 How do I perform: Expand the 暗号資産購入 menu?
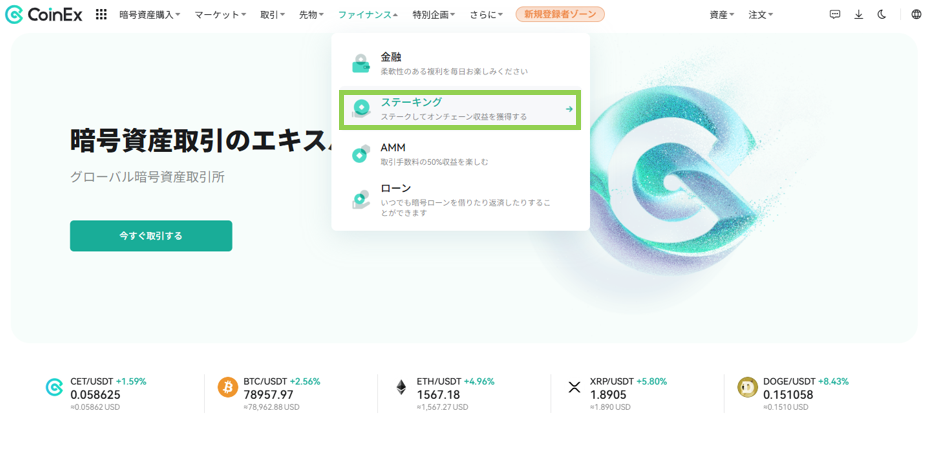click(149, 15)
